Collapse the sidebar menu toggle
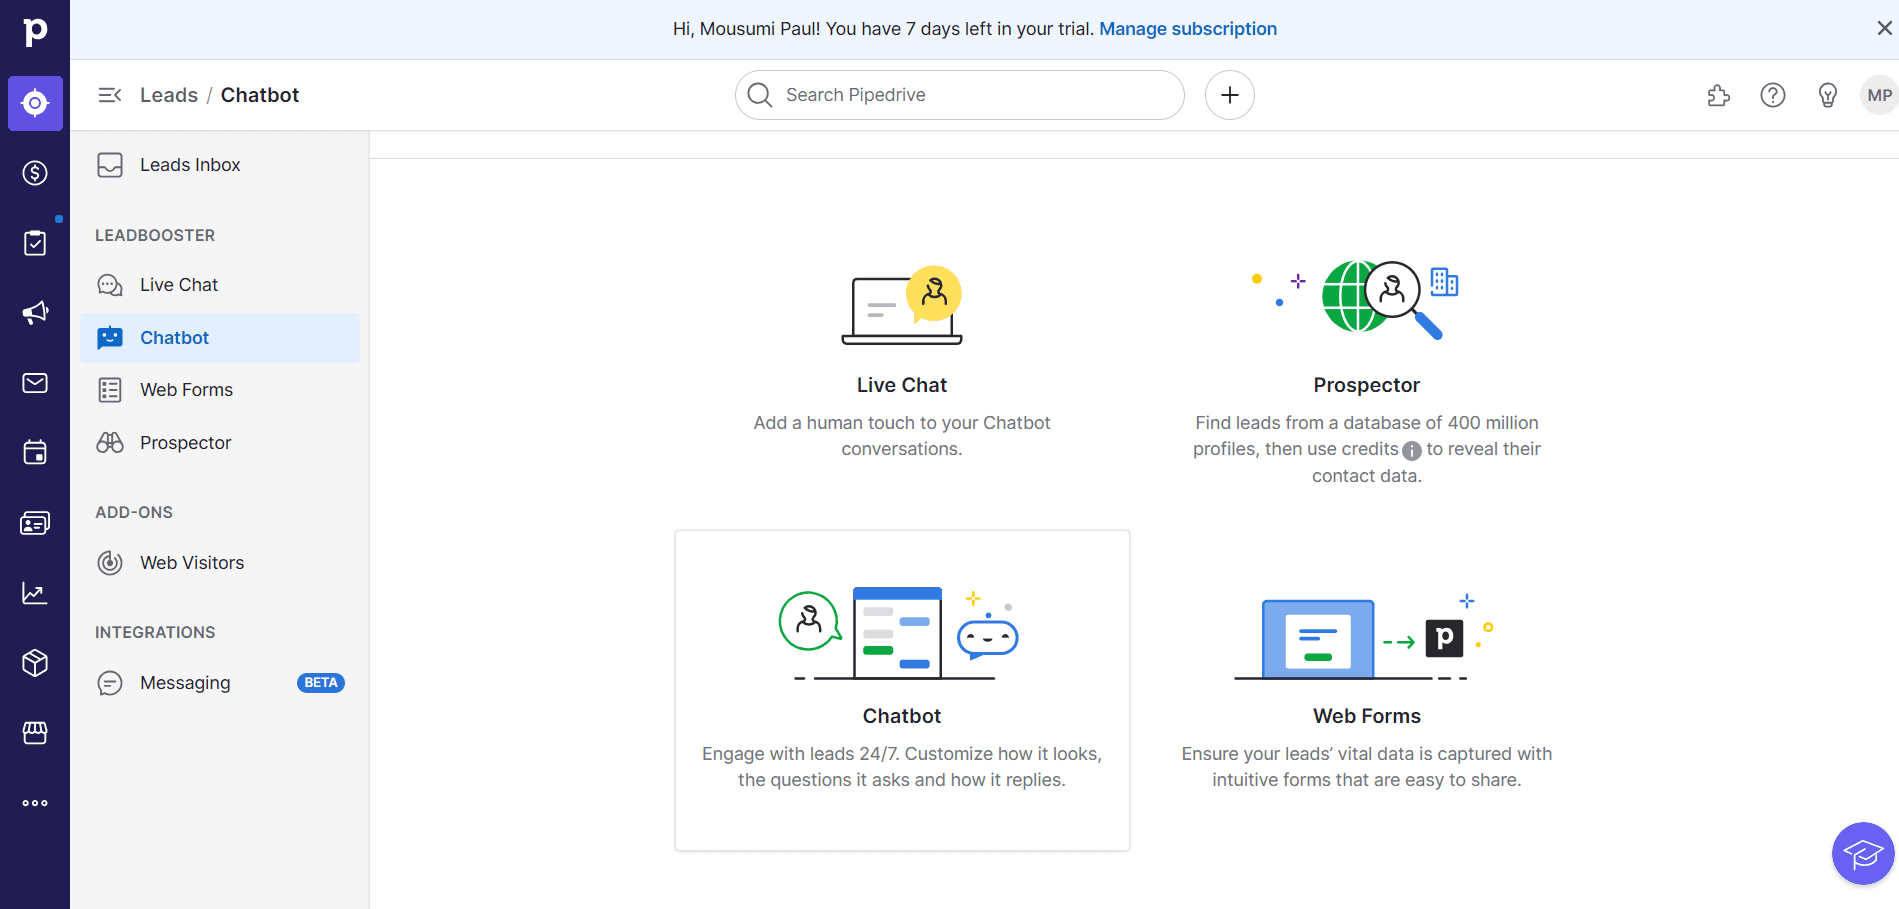 click(109, 95)
